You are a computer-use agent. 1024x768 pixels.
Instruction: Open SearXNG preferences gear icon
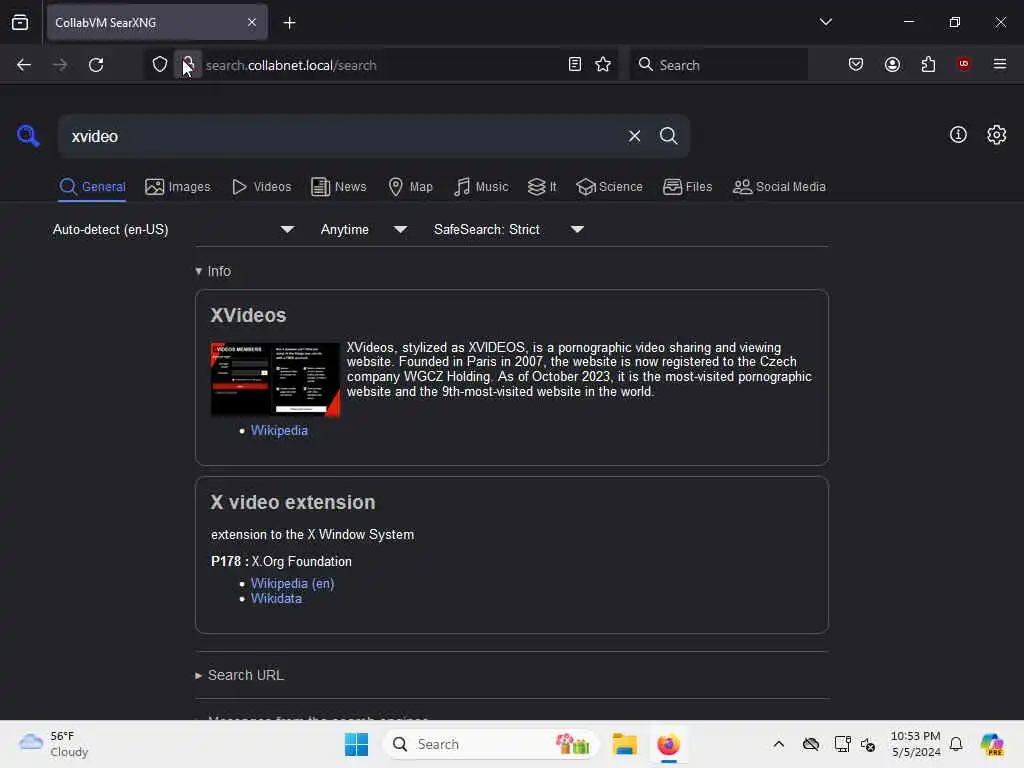click(997, 135)
